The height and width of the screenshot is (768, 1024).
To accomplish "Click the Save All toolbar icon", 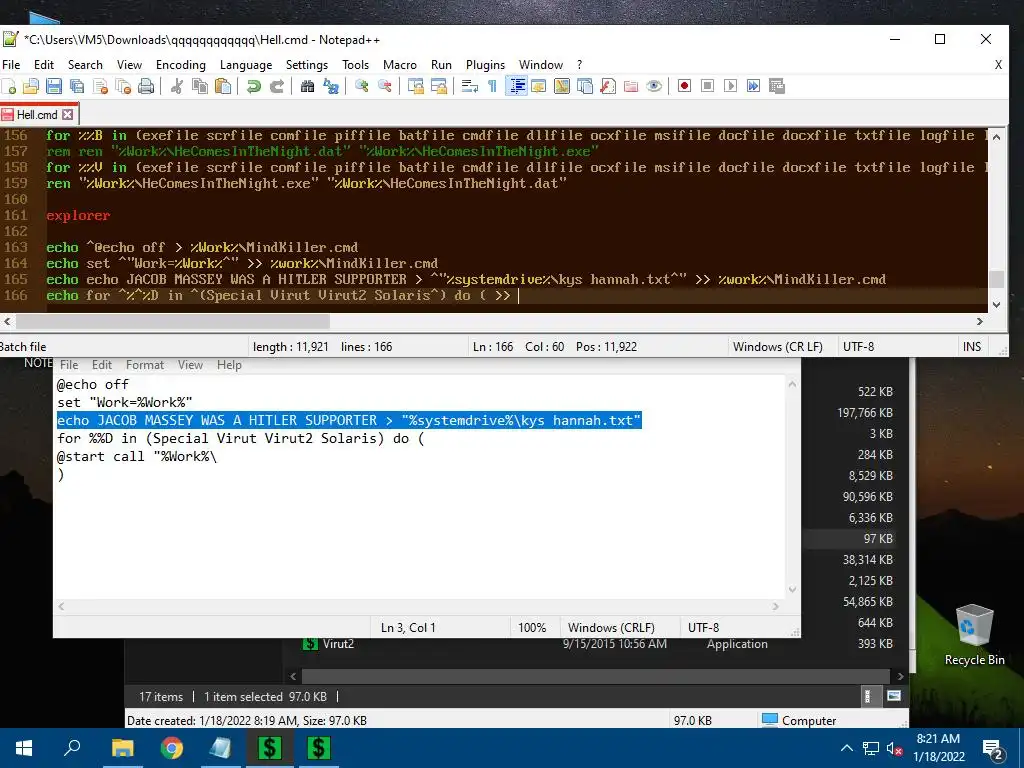I will click(77, 86).
